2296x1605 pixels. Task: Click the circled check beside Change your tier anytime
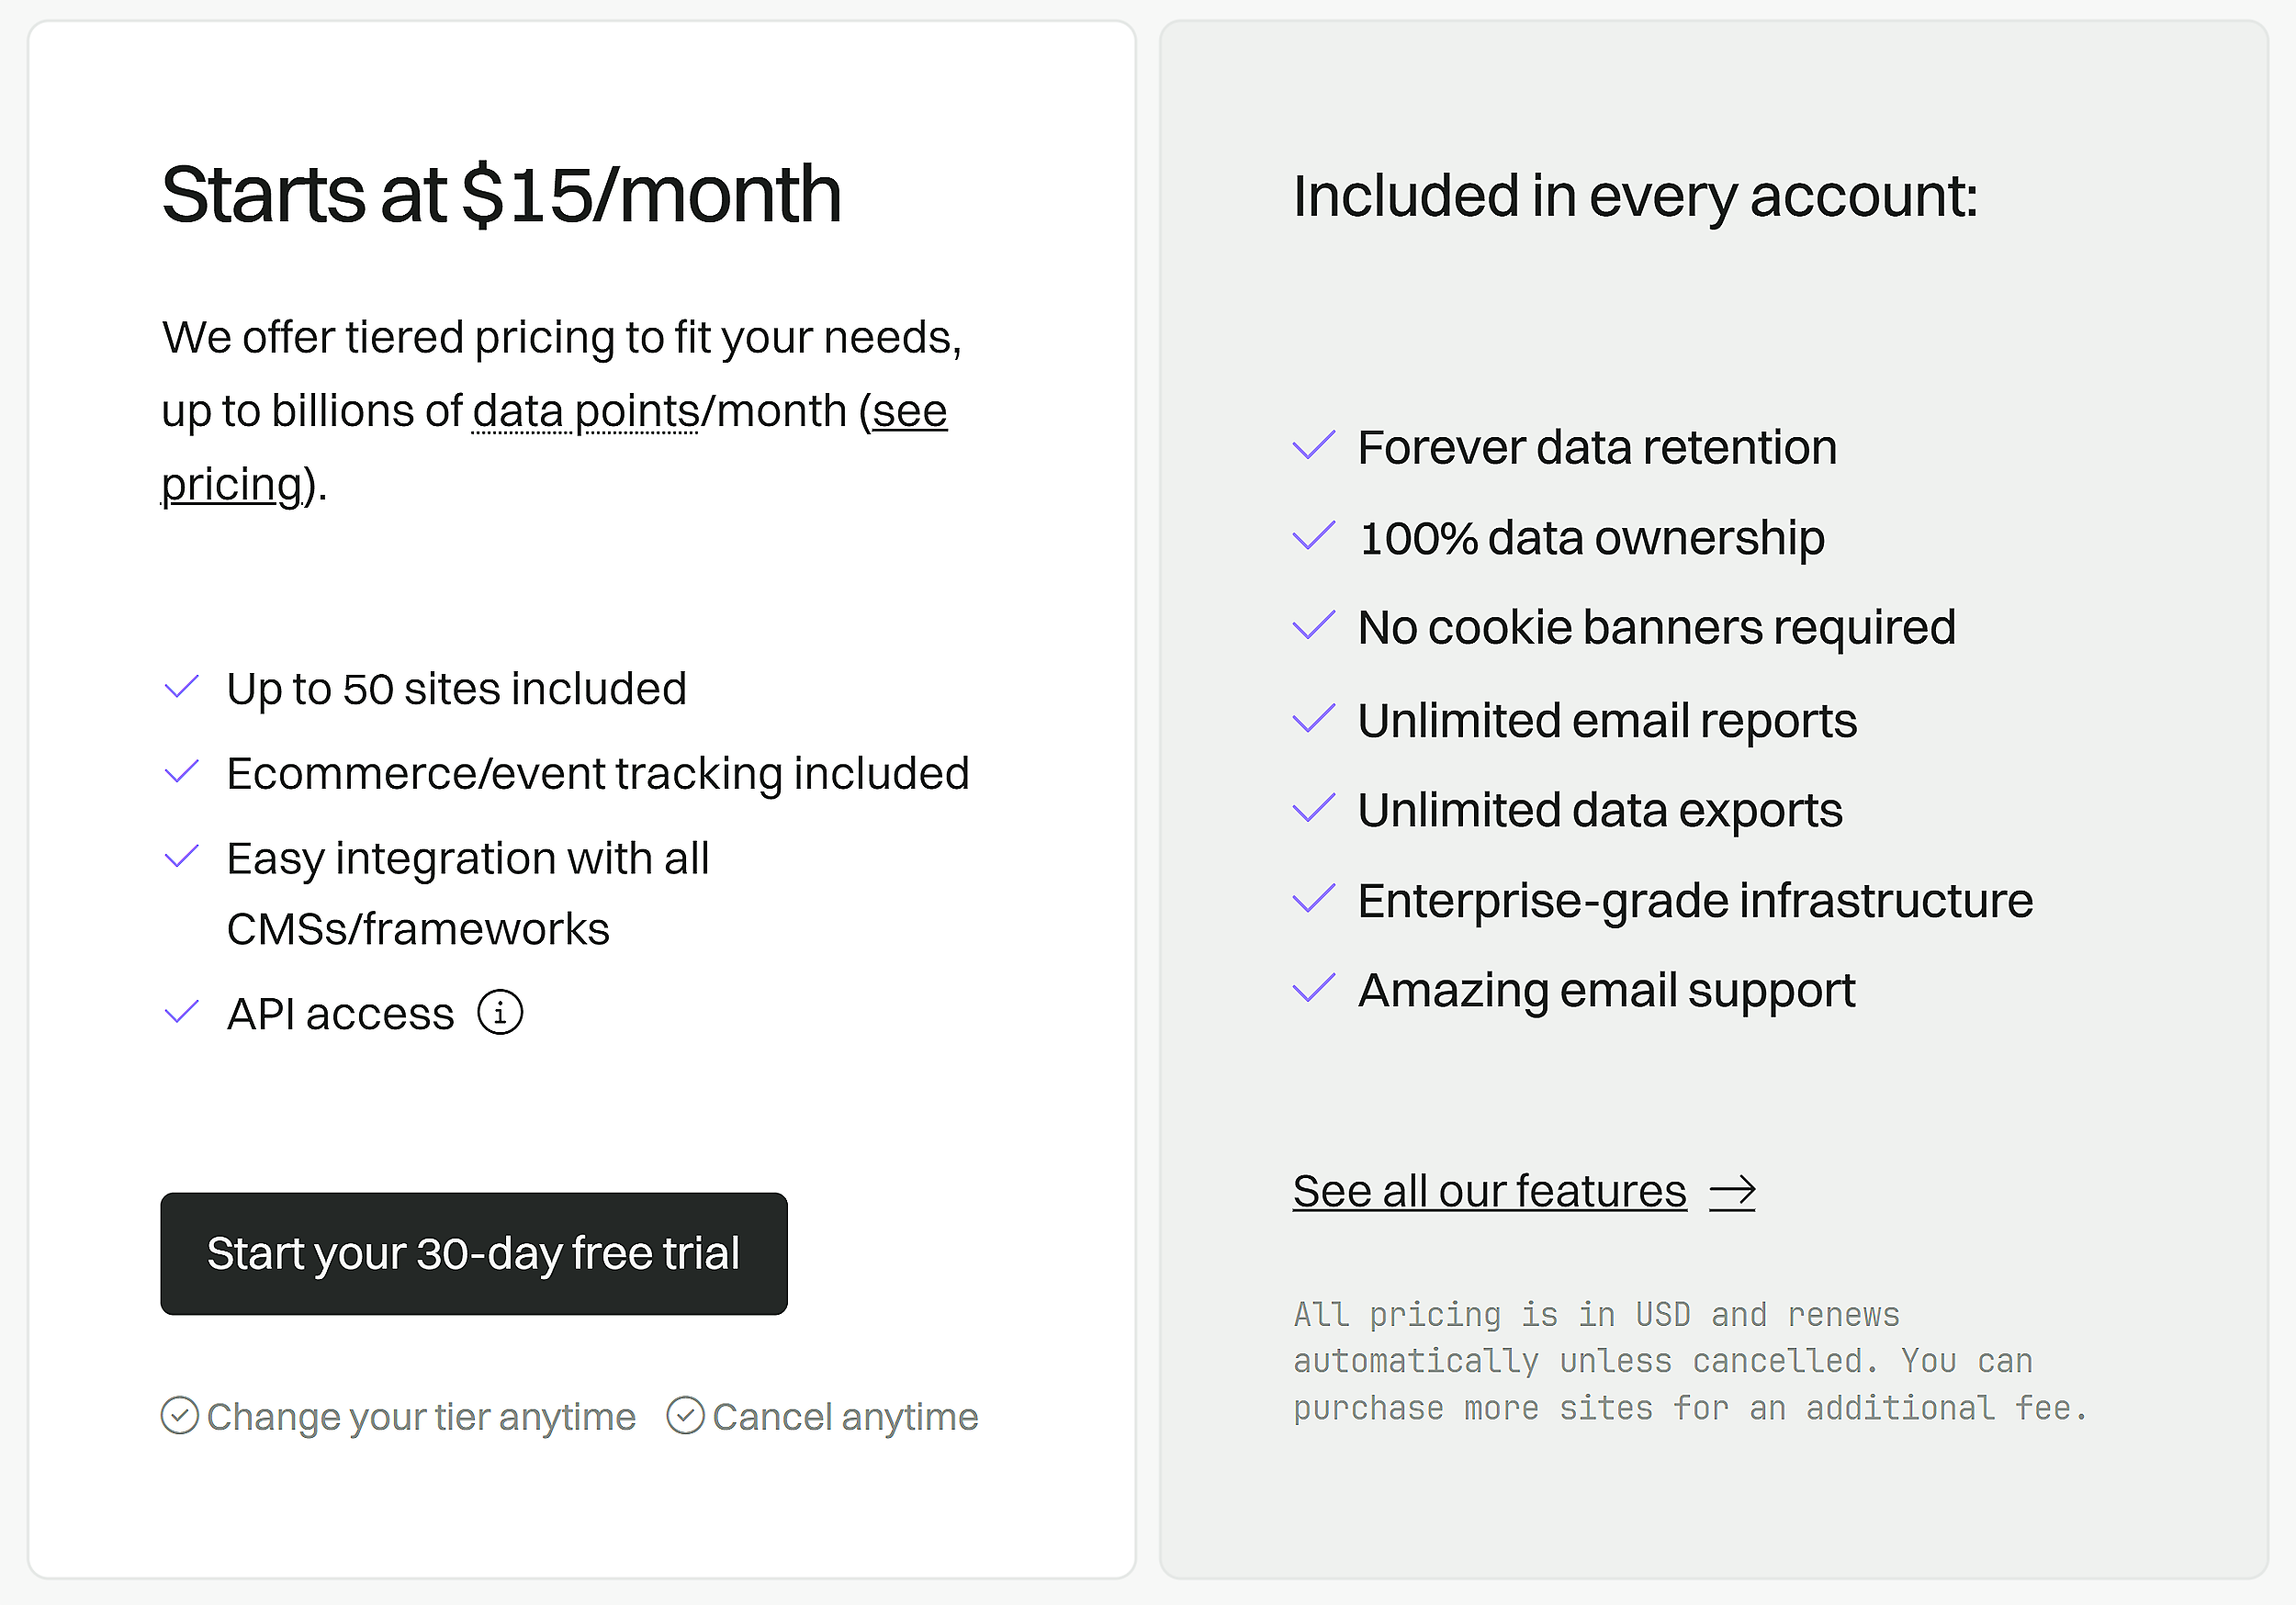(x=178, y=1416)
